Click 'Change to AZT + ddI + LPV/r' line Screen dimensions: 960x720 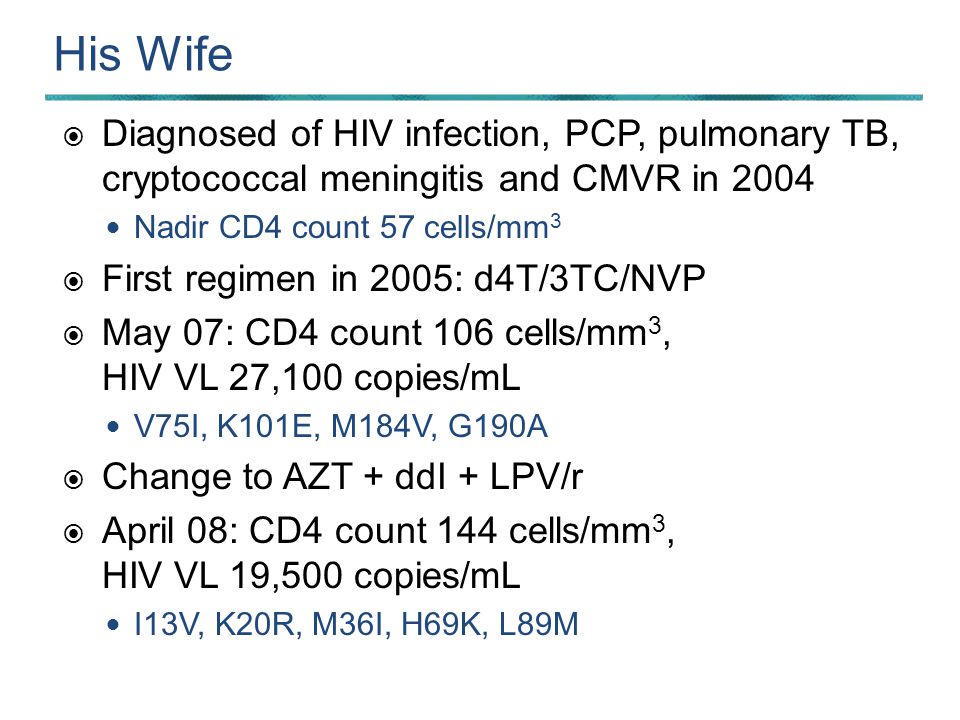click(x=342, y=477)
